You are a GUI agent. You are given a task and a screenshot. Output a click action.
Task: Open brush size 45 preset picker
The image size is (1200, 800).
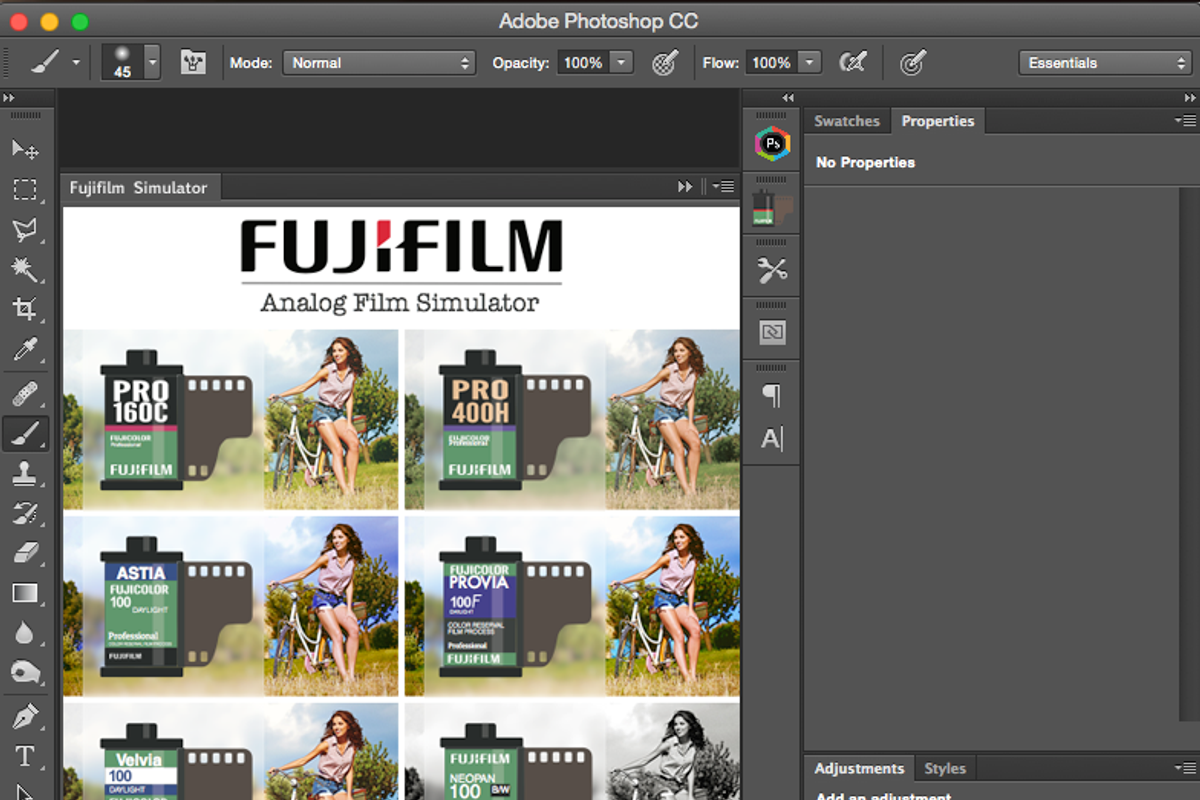[130, 62]
